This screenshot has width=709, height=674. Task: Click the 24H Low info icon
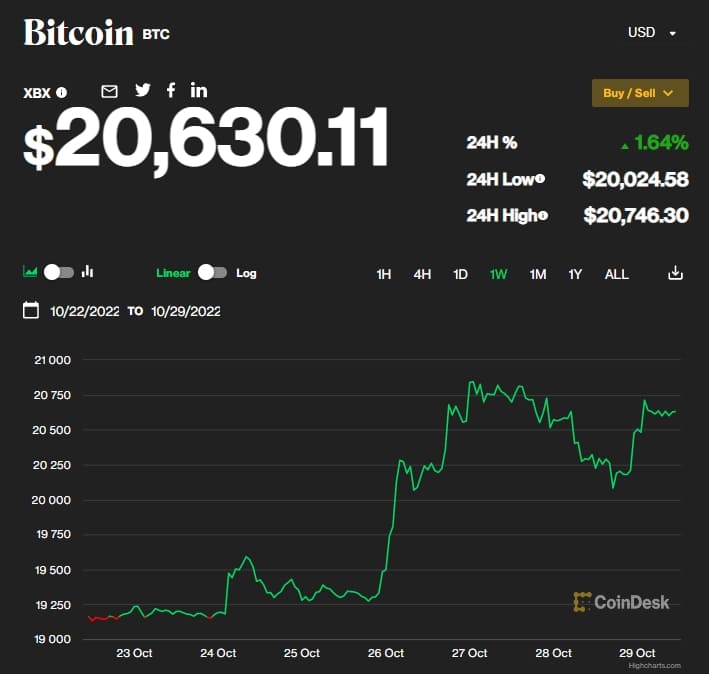(x=540, y=179)
